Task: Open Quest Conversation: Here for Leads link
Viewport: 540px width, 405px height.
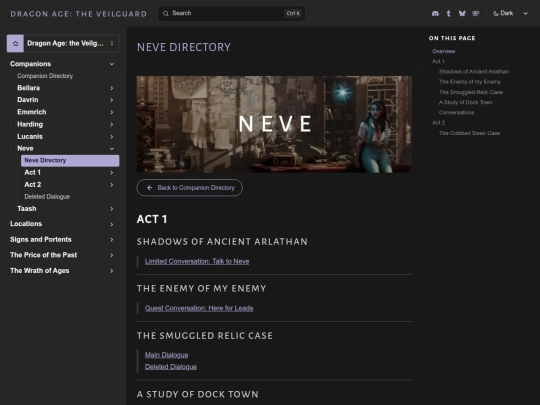Action: click(x=199, y=308)
